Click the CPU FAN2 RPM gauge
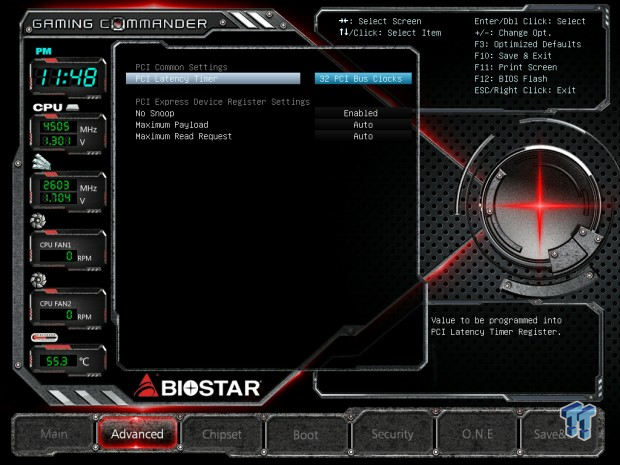The image size is (620, 465). click(68, 309)
